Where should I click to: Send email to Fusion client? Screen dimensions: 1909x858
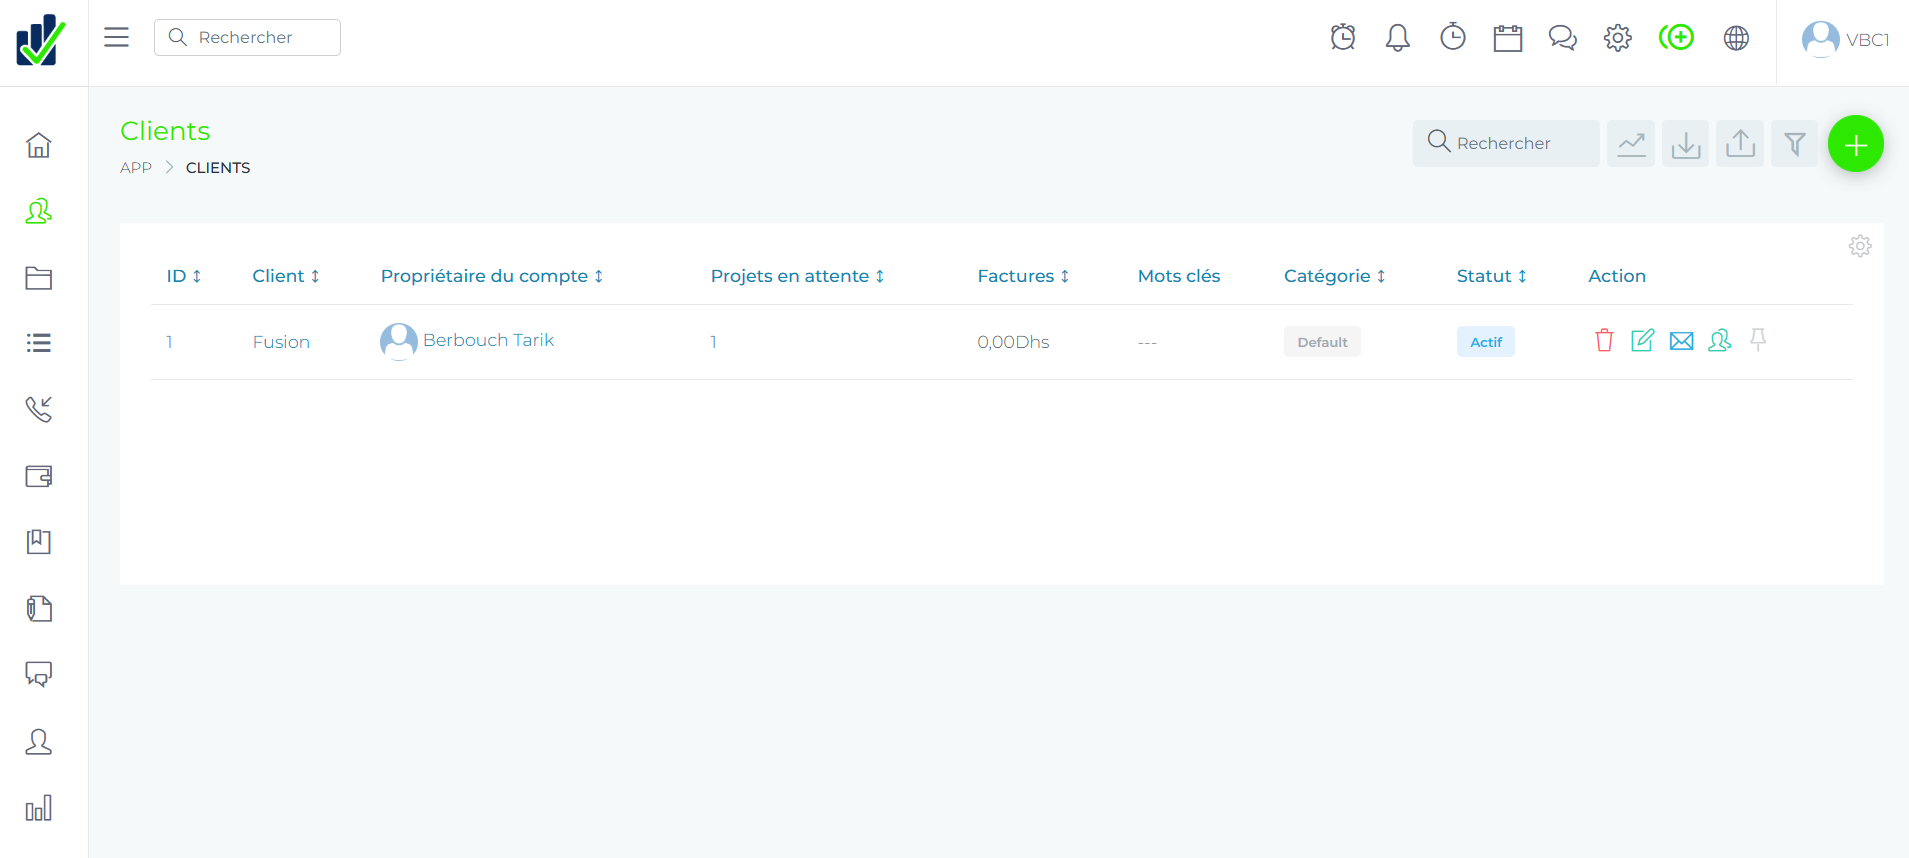[x=1681, y=341]
